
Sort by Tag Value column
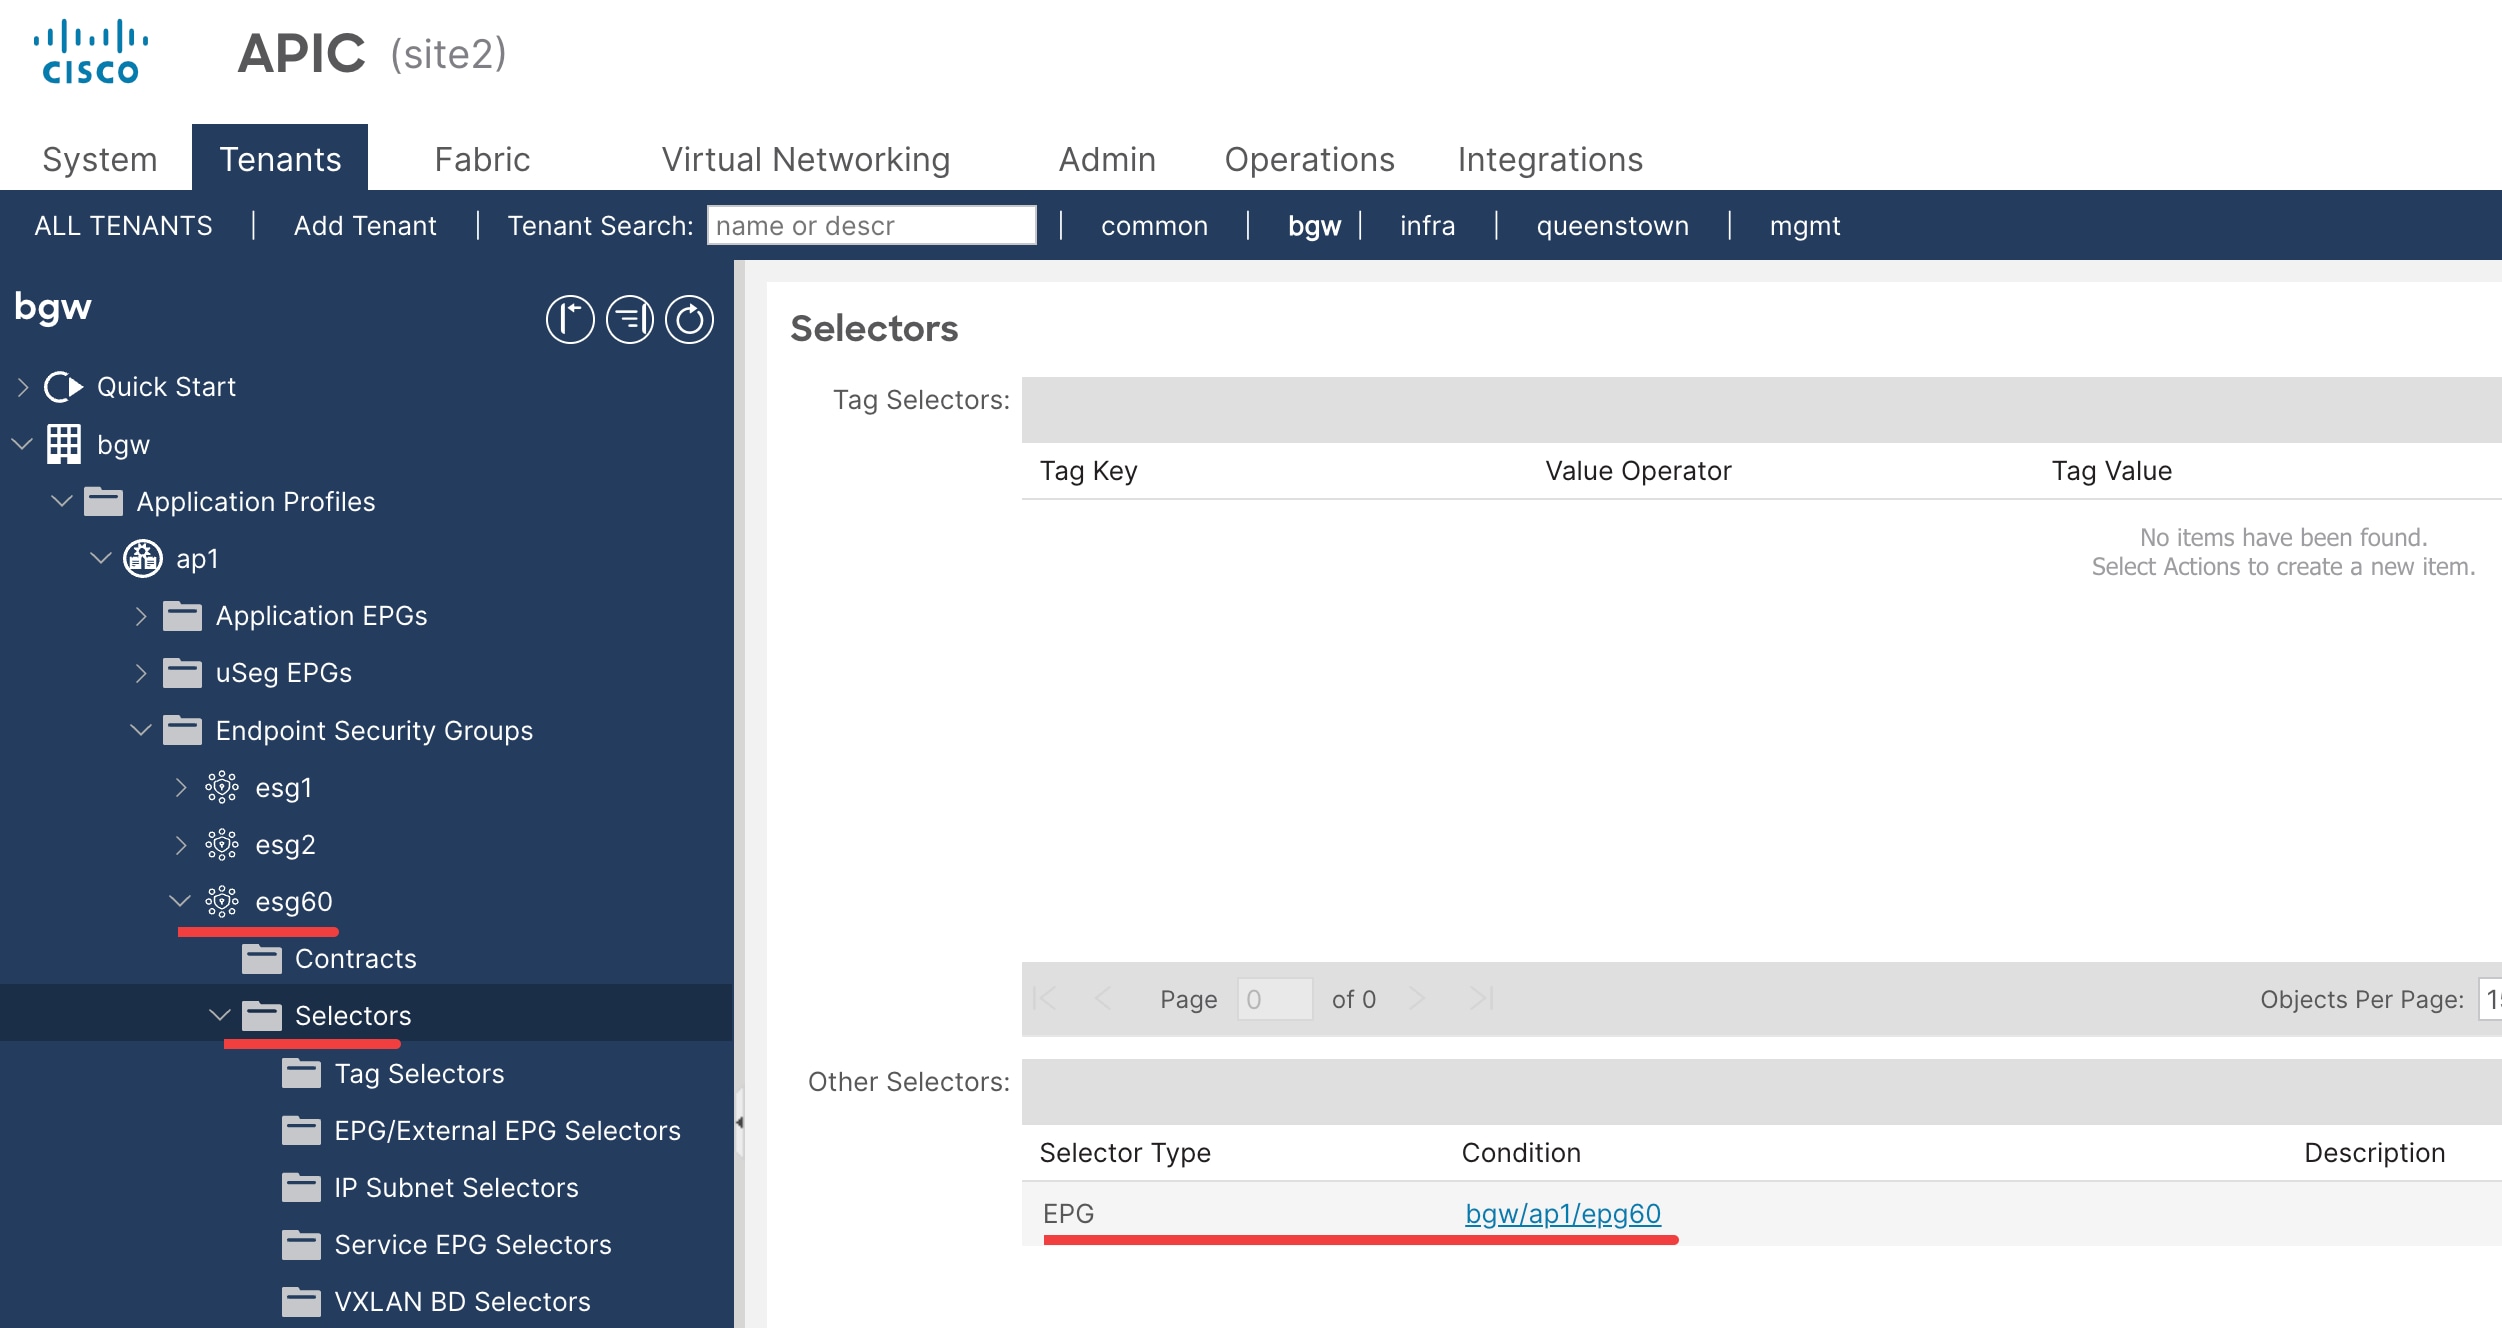coord(2112,471)
